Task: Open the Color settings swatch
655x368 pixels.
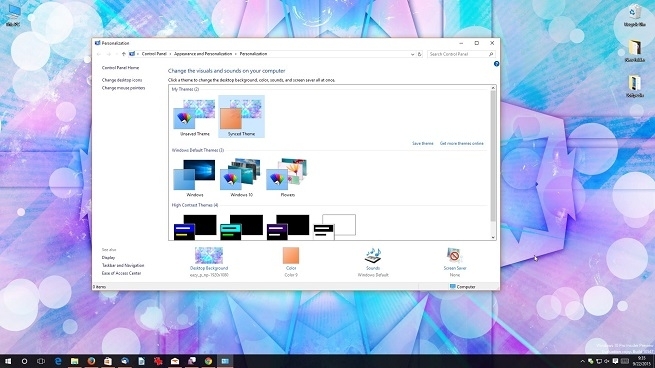Action: (x=291, y=256)
